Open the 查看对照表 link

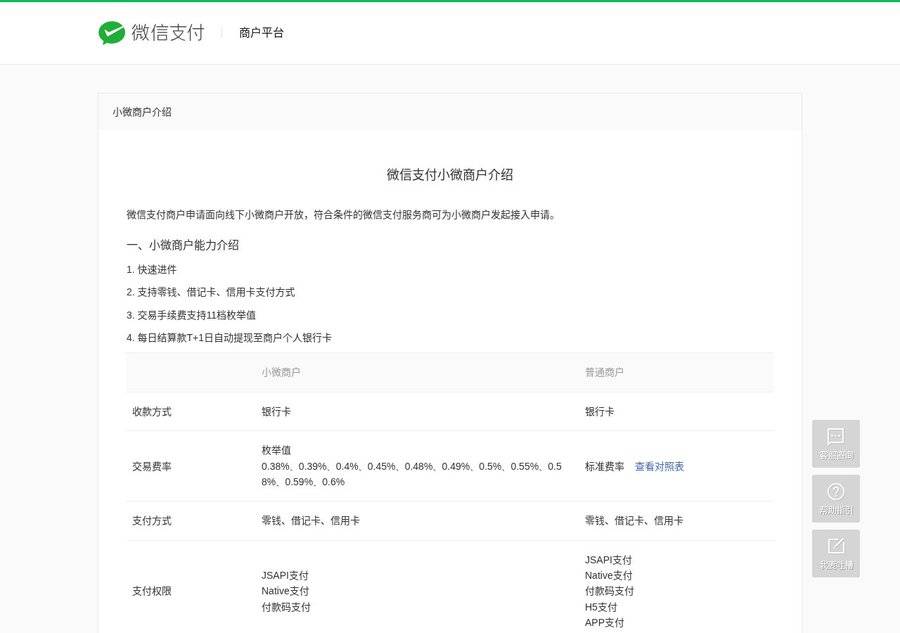[659, 467]
